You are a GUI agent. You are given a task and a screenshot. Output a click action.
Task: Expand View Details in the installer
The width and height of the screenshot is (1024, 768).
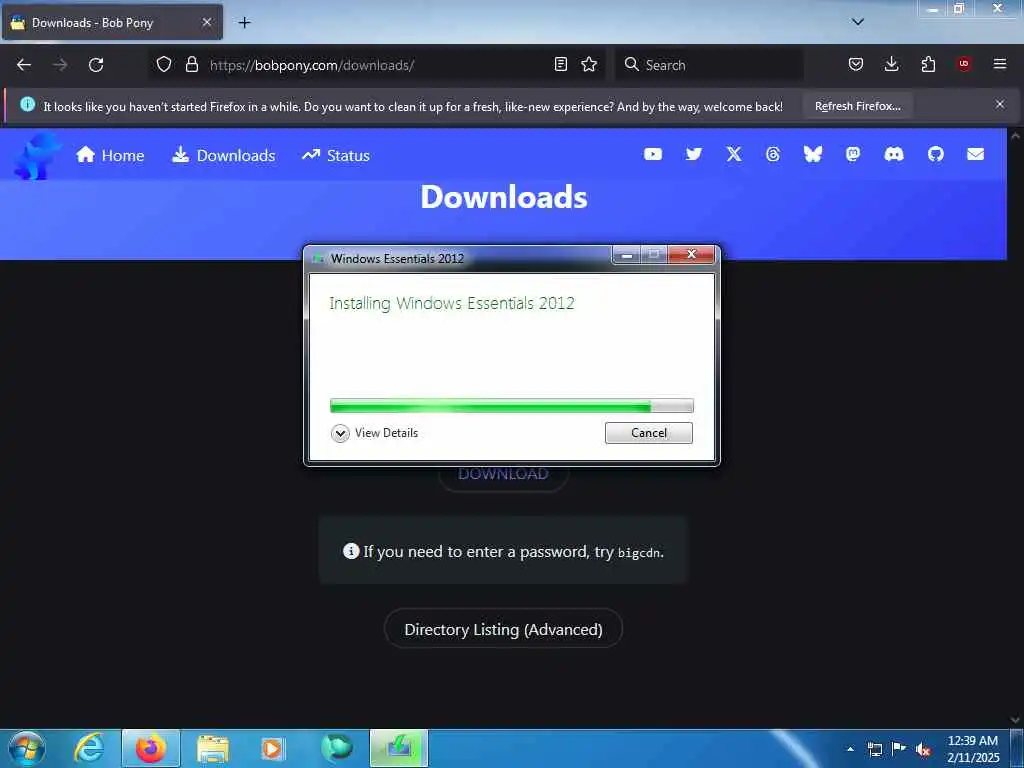[374, 433]
